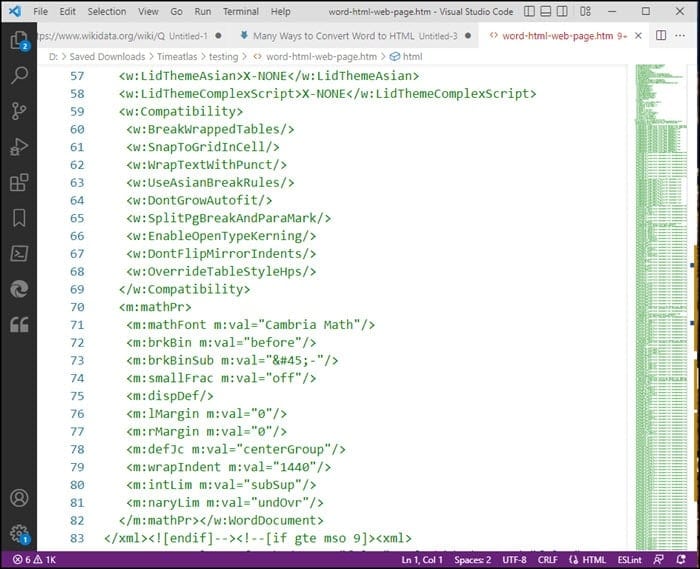Viewport: 700px width, 569px height.
Task: Click </w:WordDocument> on line 82
Action: tap(262, 520)
